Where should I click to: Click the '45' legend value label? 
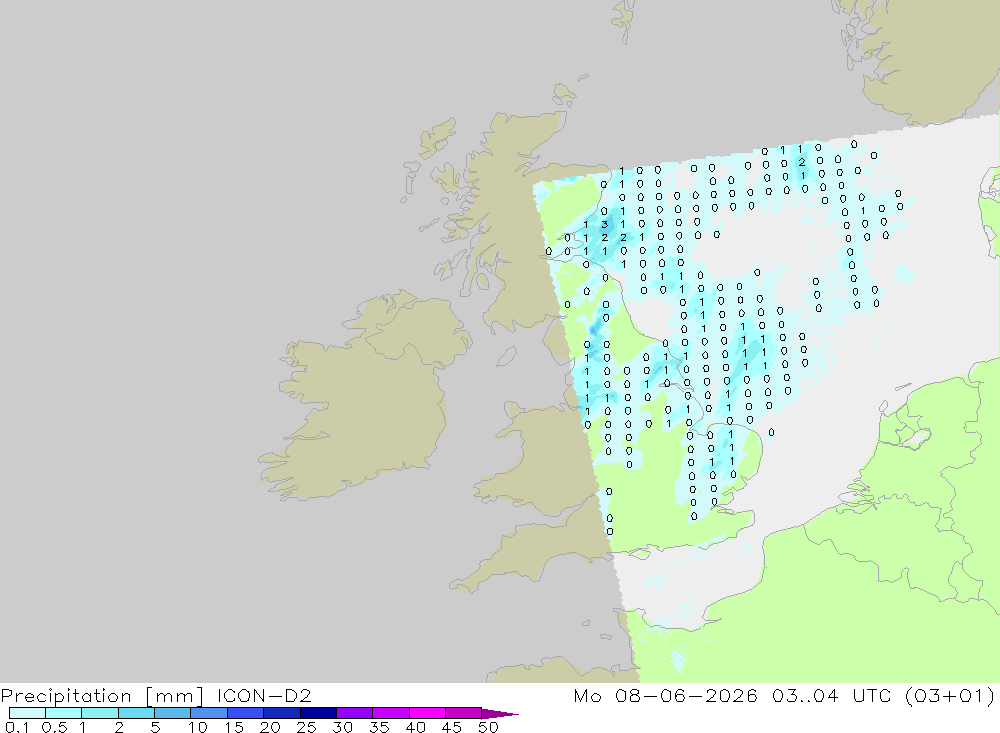tap(452, 727)
